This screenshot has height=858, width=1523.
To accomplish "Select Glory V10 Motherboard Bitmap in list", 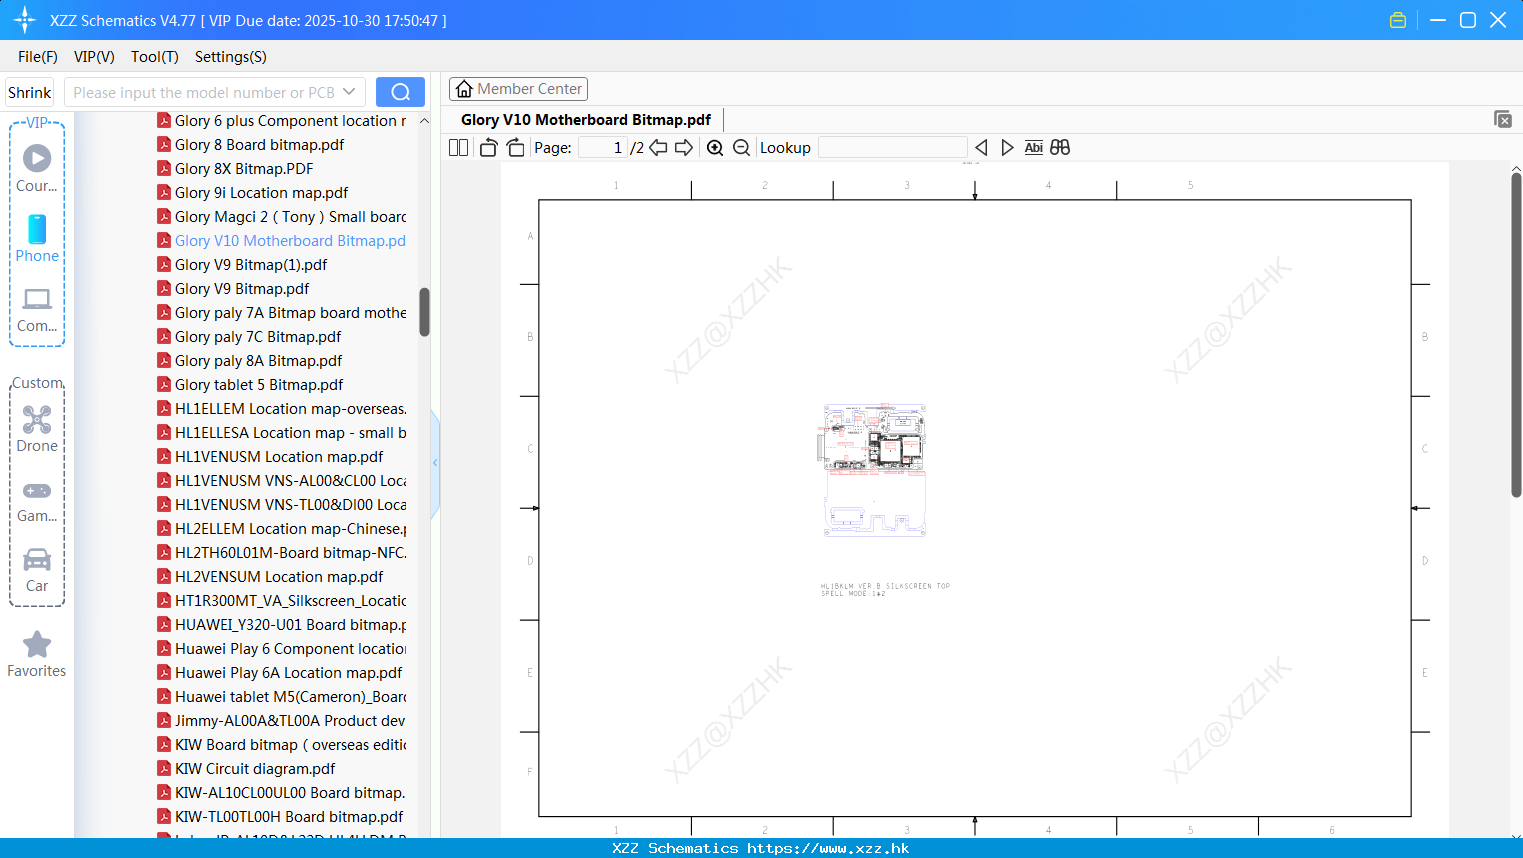I will point(282,241).
